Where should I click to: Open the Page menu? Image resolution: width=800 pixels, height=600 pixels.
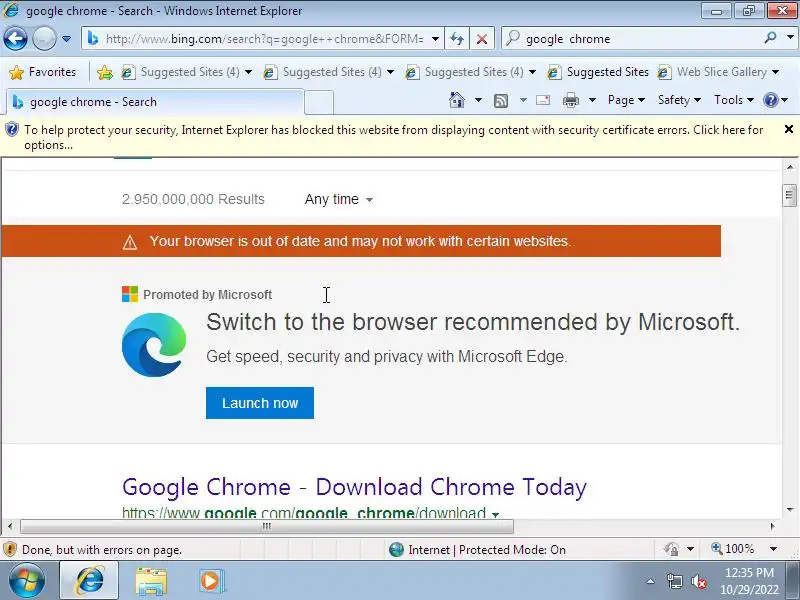[x=626, y=100]
